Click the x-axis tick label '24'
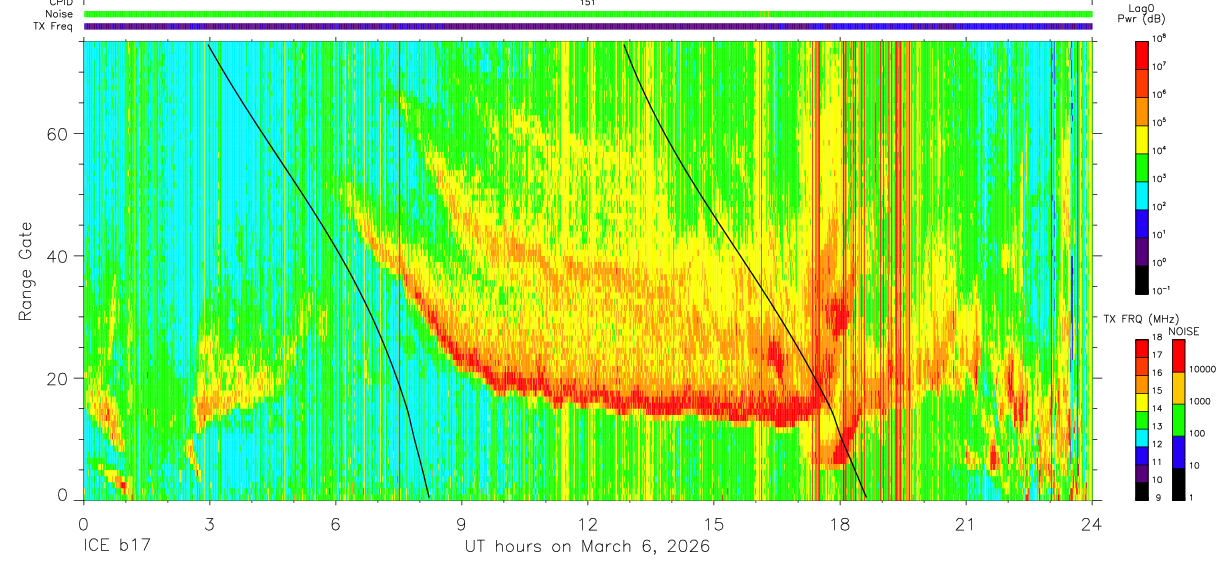Viewport: 1228px width, 567px height. pos(1092,524)
